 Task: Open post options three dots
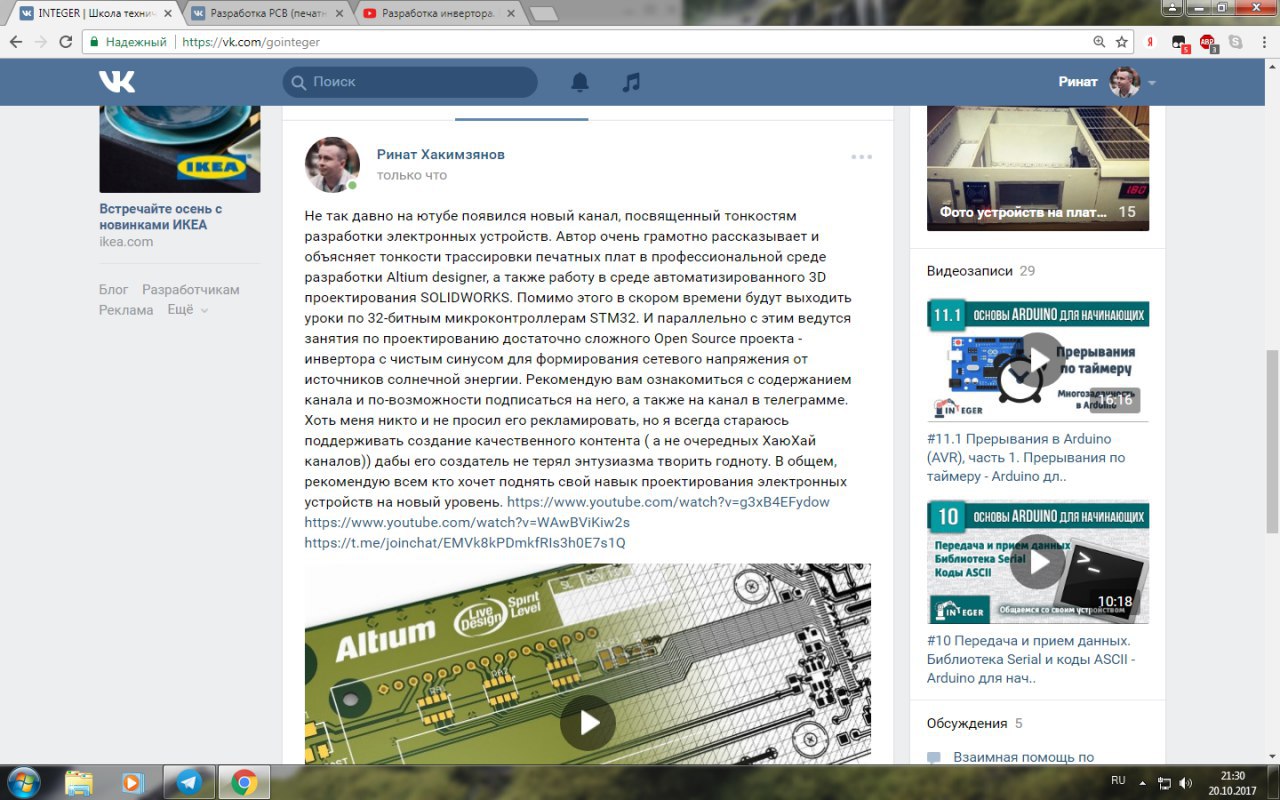862,157
